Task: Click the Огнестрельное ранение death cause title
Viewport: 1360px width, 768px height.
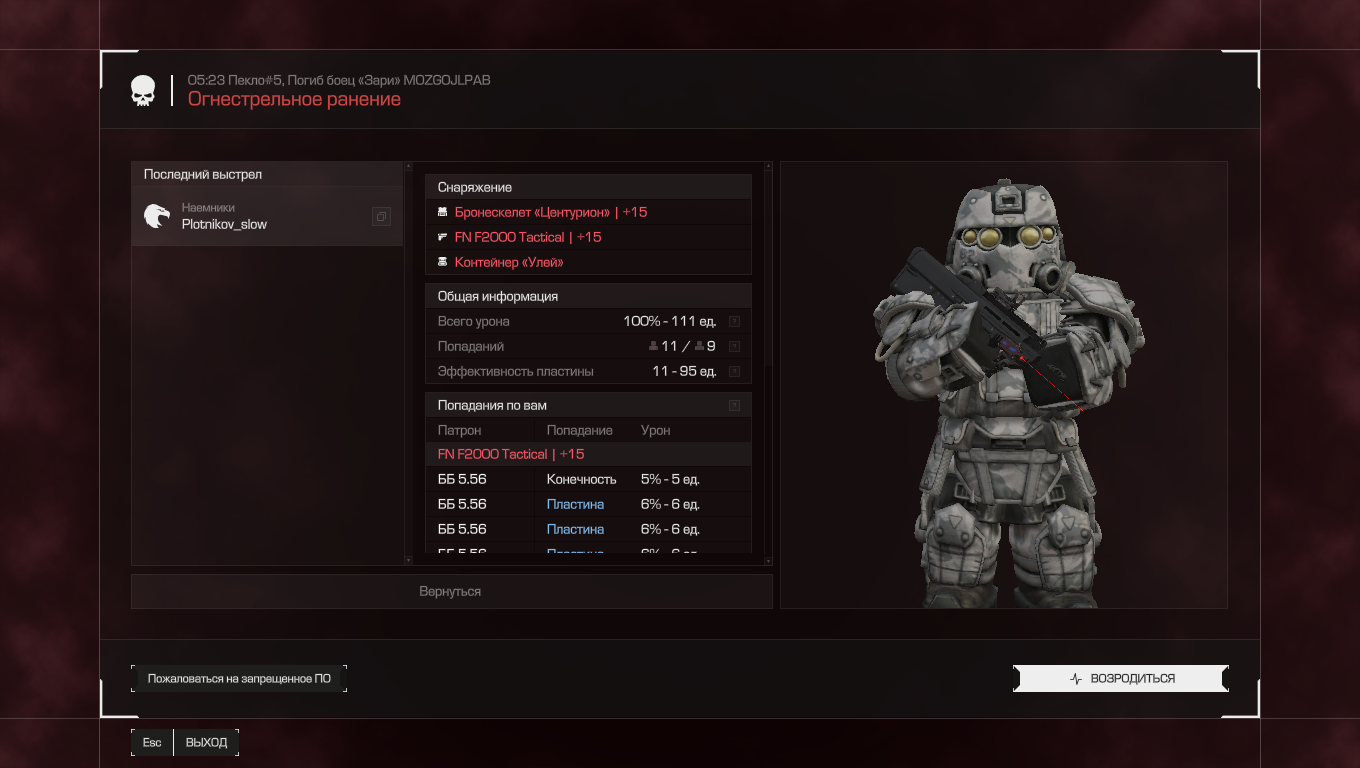Action: (294, 99)
